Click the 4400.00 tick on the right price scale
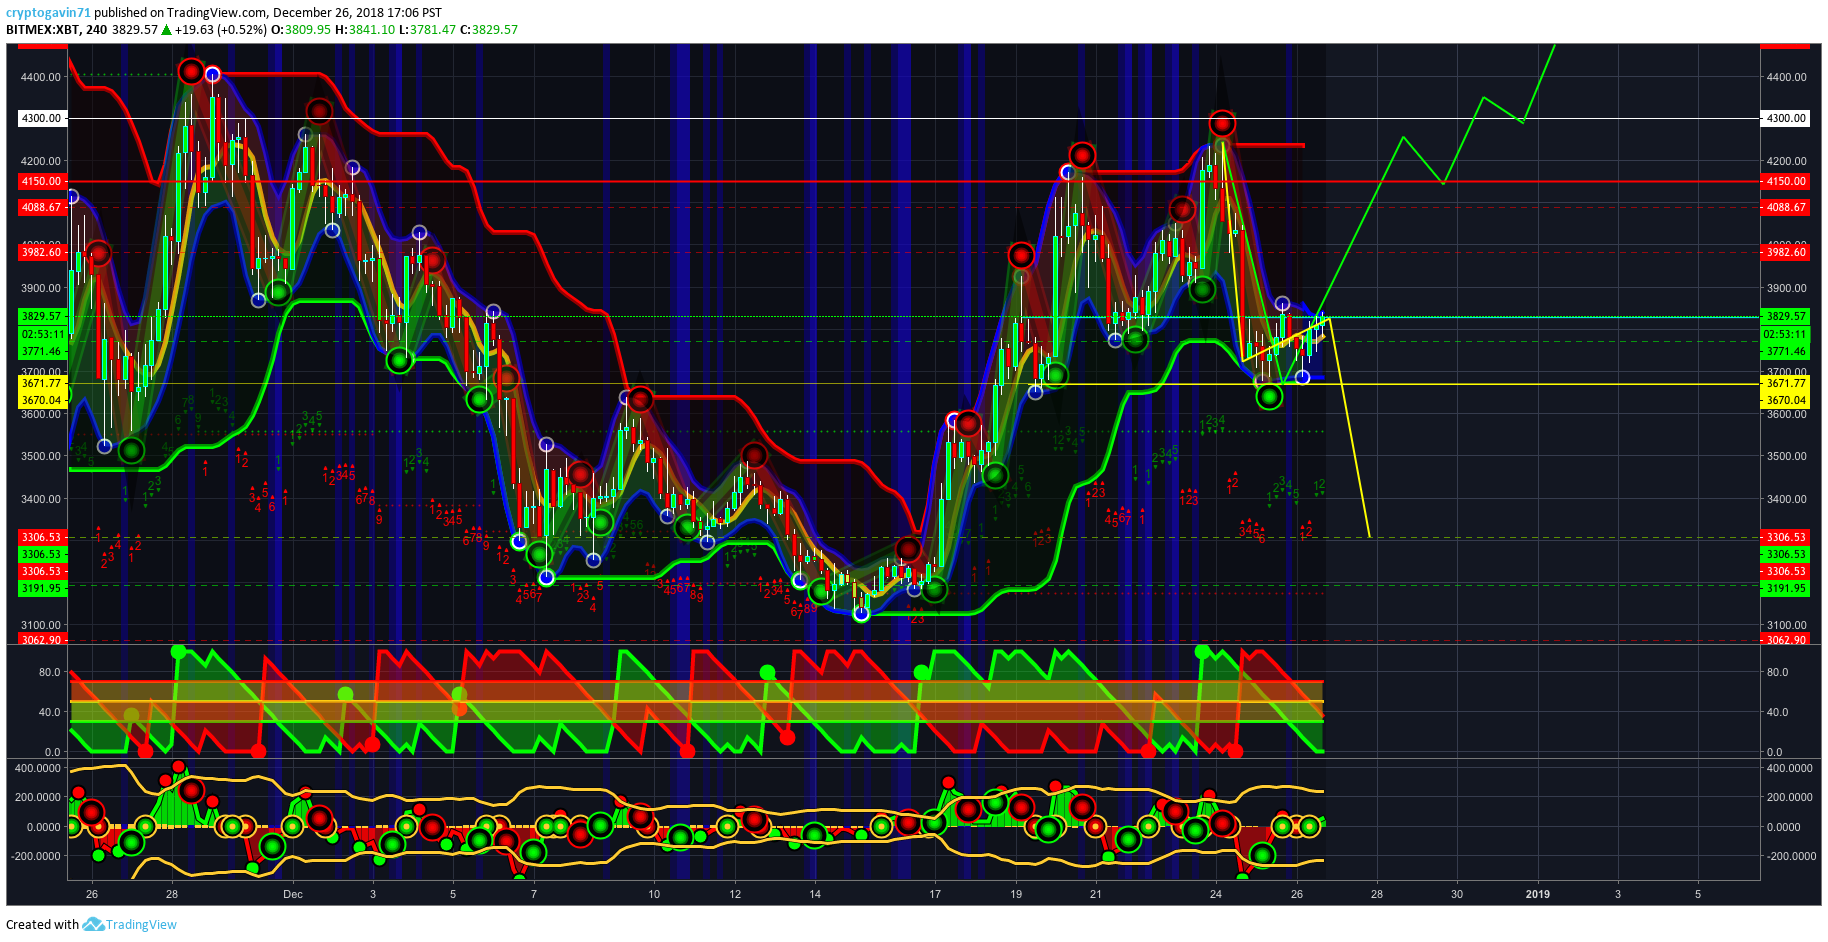1828x942 pixels. (1787, 77)
